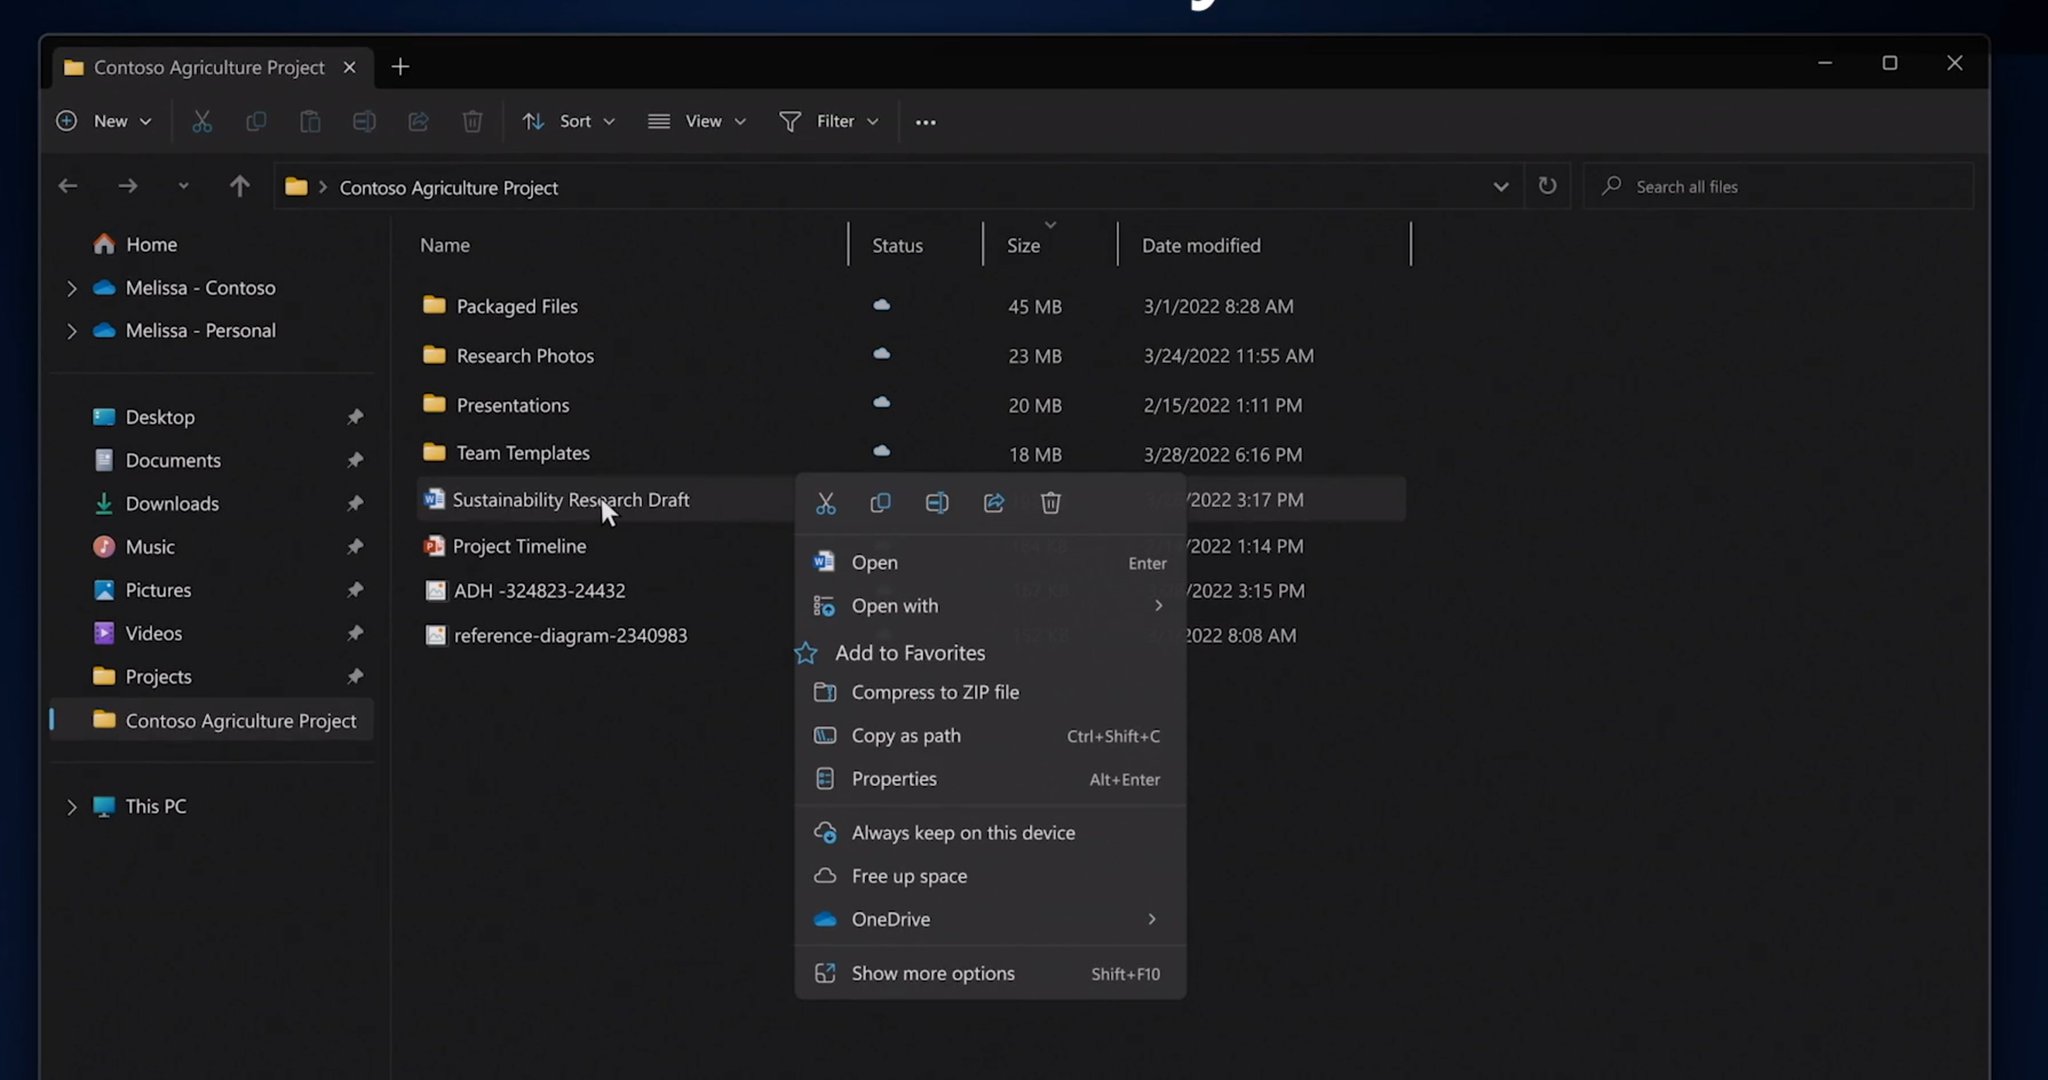Image resolution: width=2048 pixels, height=1080 pixels.
Task: Open a new File Explorer tab
Action: click(400, 67)
